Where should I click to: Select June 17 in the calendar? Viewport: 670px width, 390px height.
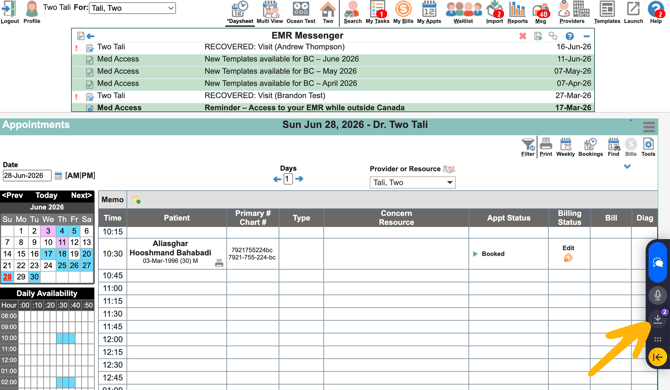point(48,254)
